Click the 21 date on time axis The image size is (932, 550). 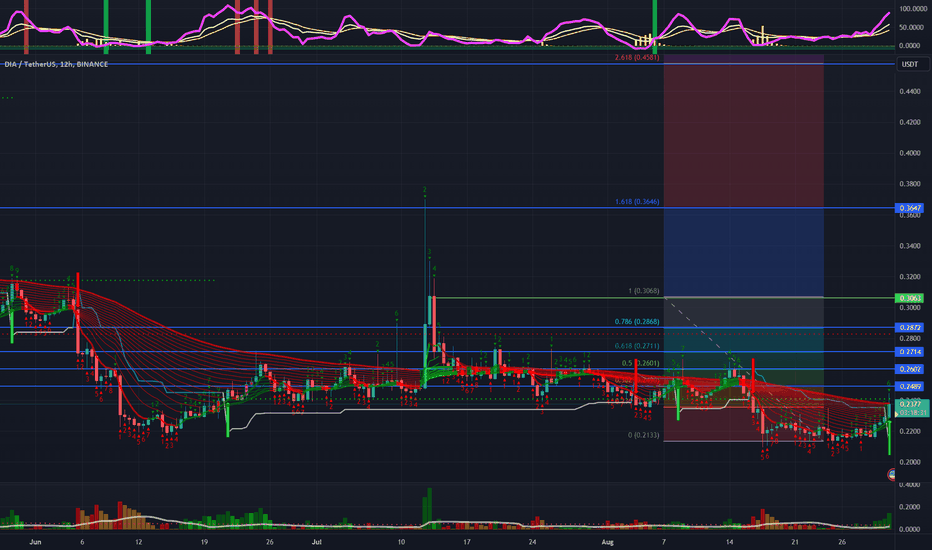point(795,542)
